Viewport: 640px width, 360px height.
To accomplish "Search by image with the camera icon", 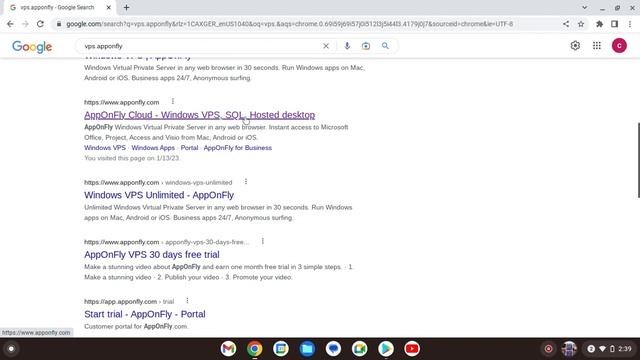I will coord(366,46).
